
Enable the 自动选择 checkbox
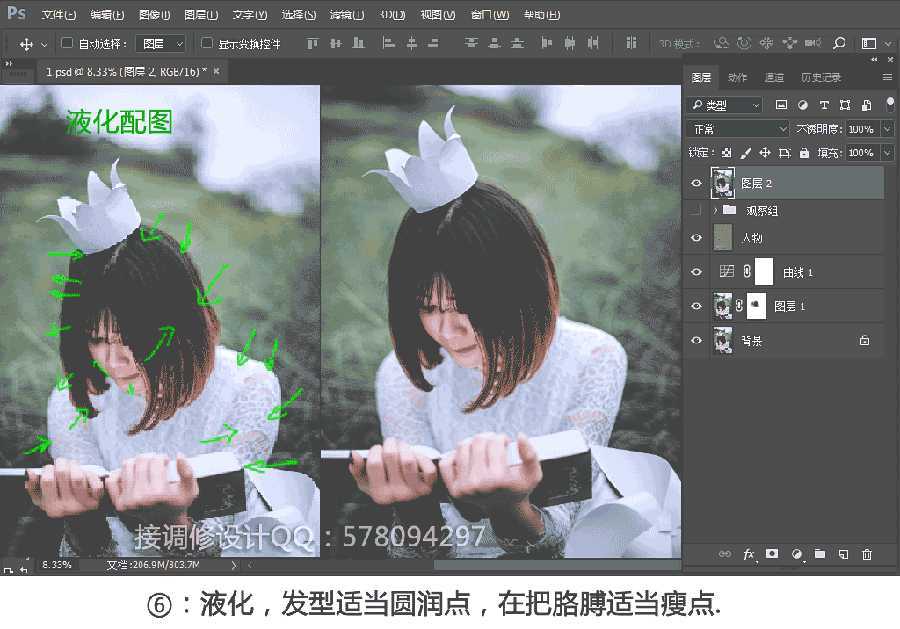pyautogui.click(x=63, y=43)
